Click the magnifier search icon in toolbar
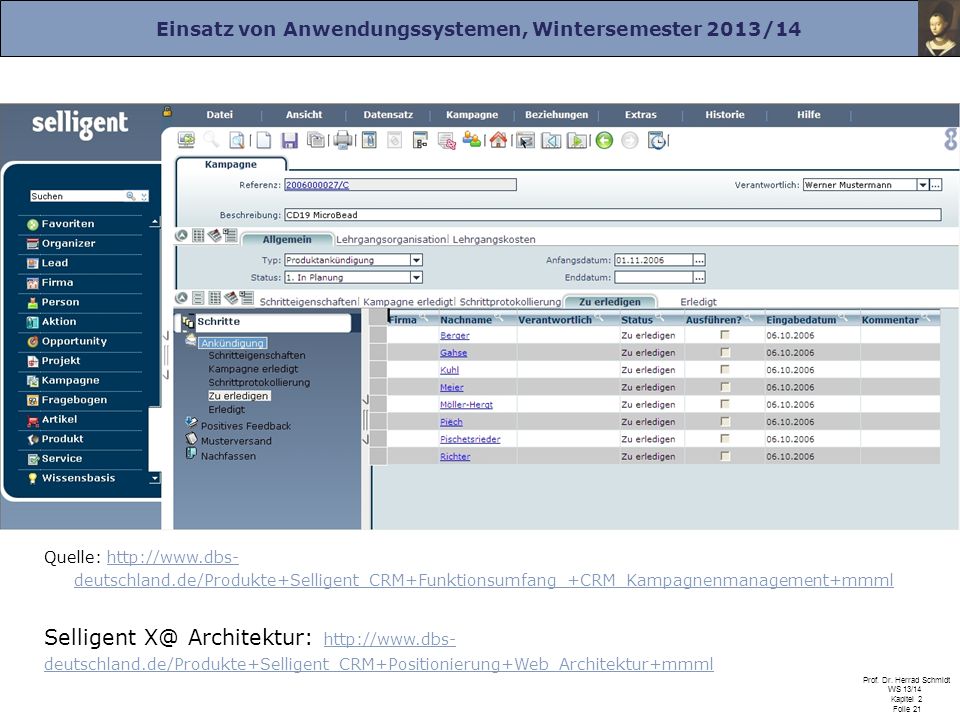The image size is (960, 720). pos(211,141)
